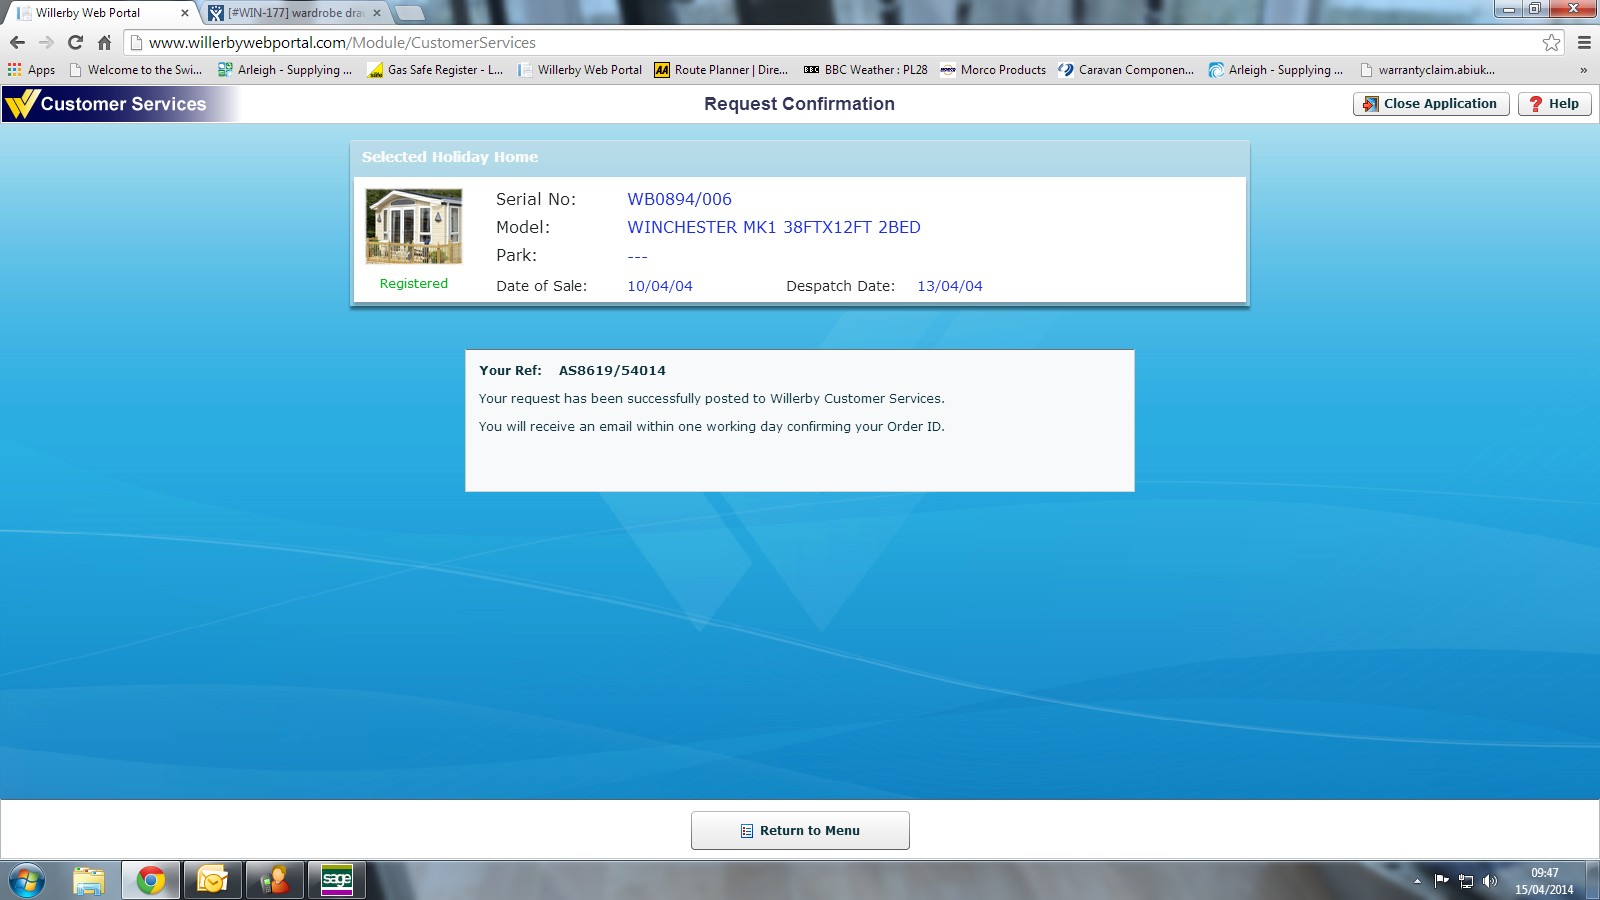Open Windows Explorer folder in taskbar
Screen dimensions: 1600x900
89,880
